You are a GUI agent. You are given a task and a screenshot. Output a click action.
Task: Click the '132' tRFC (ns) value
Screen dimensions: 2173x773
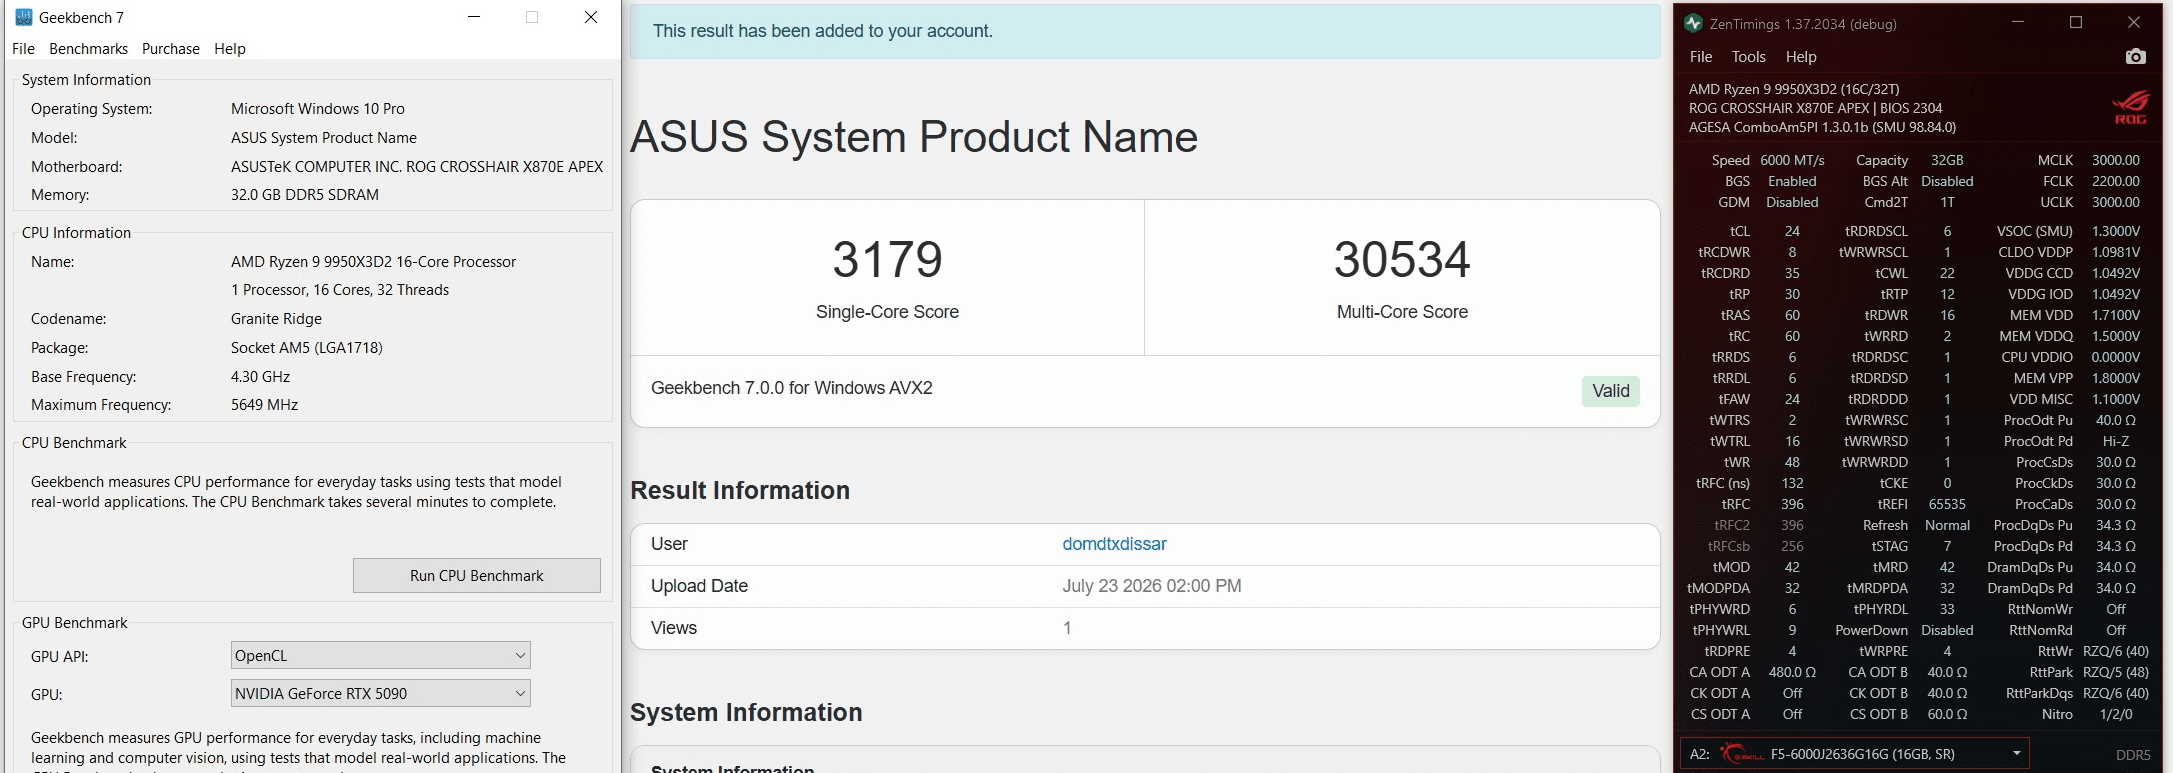(x=1792, y=483)
